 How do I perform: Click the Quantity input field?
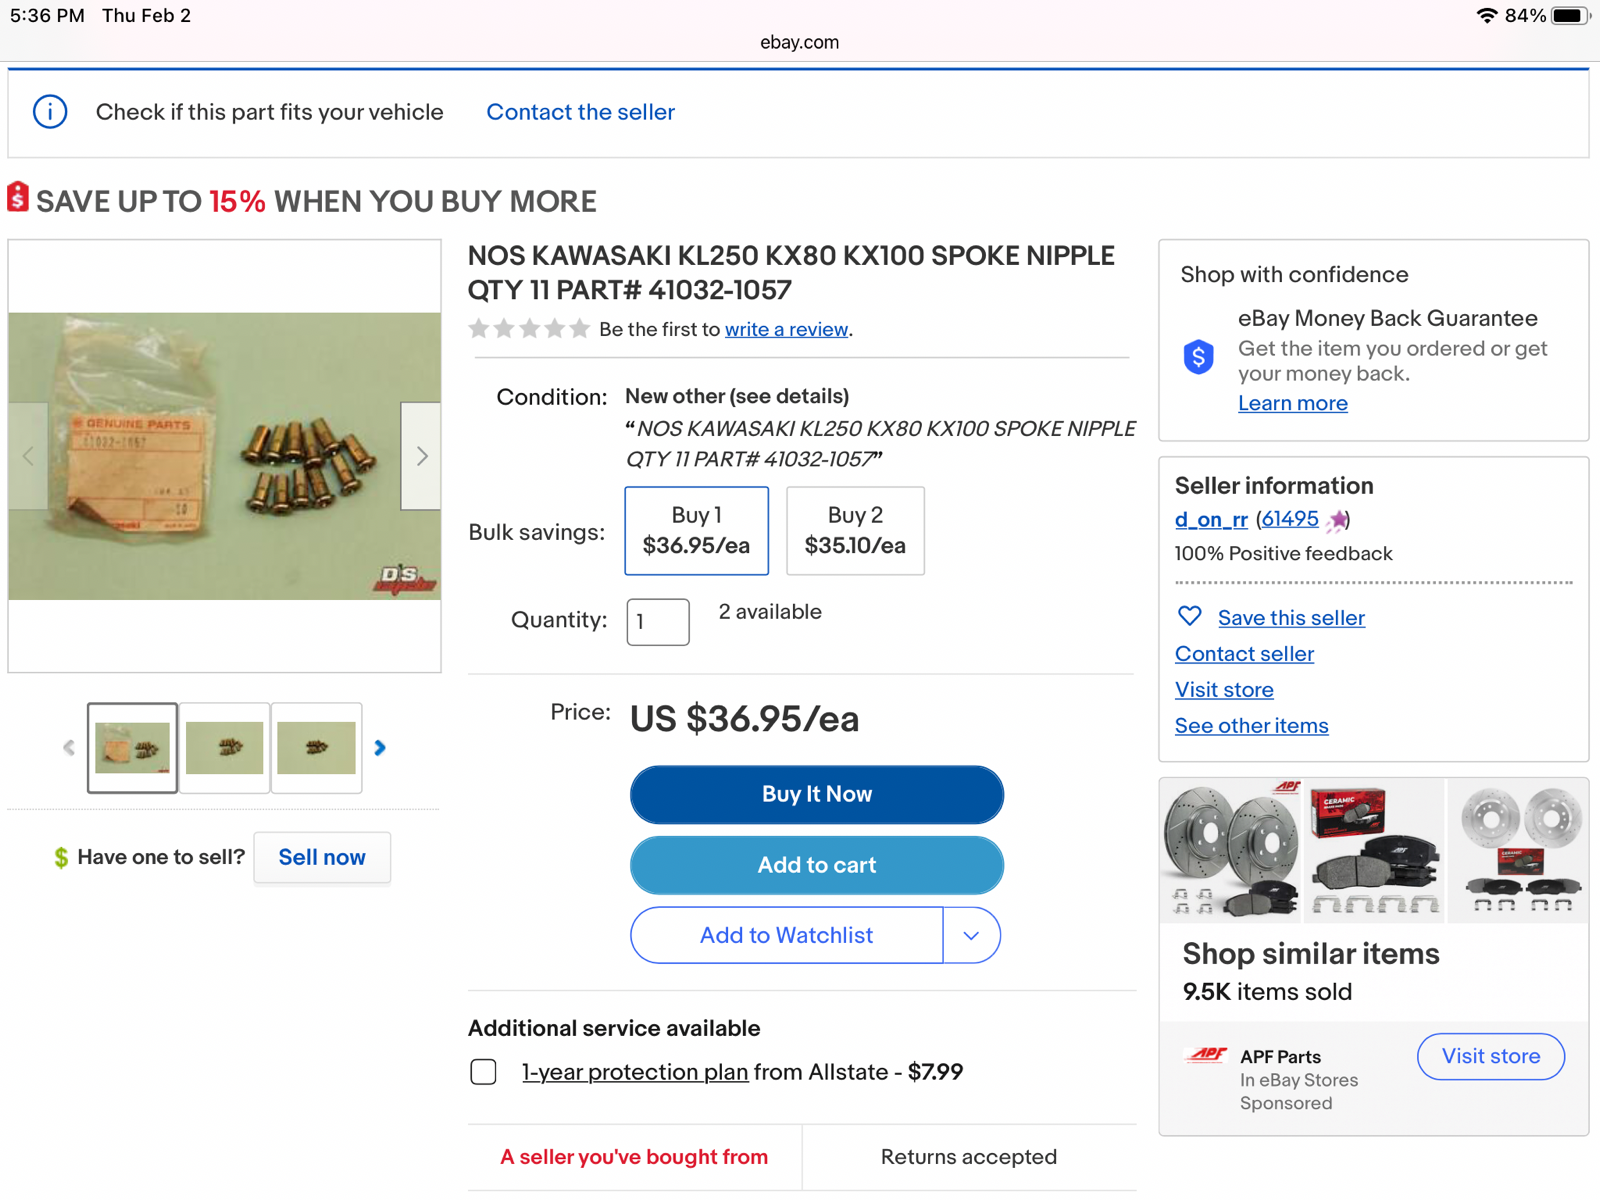pyautogui.click(x=657, y=621)
